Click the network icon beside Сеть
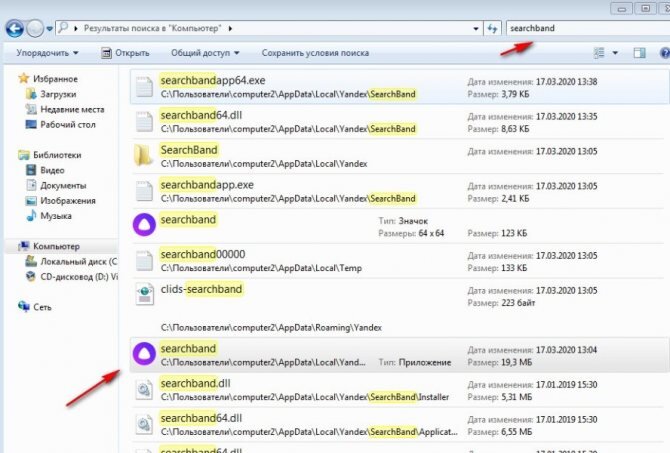 click(x=24, y=306)
